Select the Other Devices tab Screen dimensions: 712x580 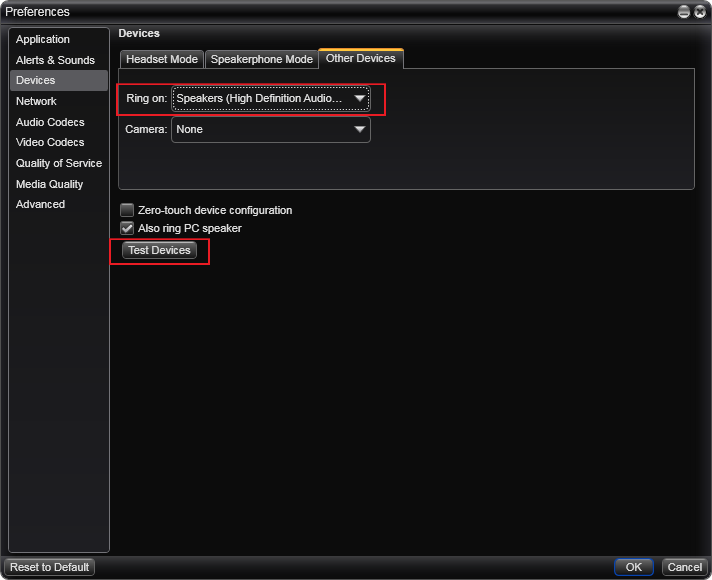click(x=361, y=59)
